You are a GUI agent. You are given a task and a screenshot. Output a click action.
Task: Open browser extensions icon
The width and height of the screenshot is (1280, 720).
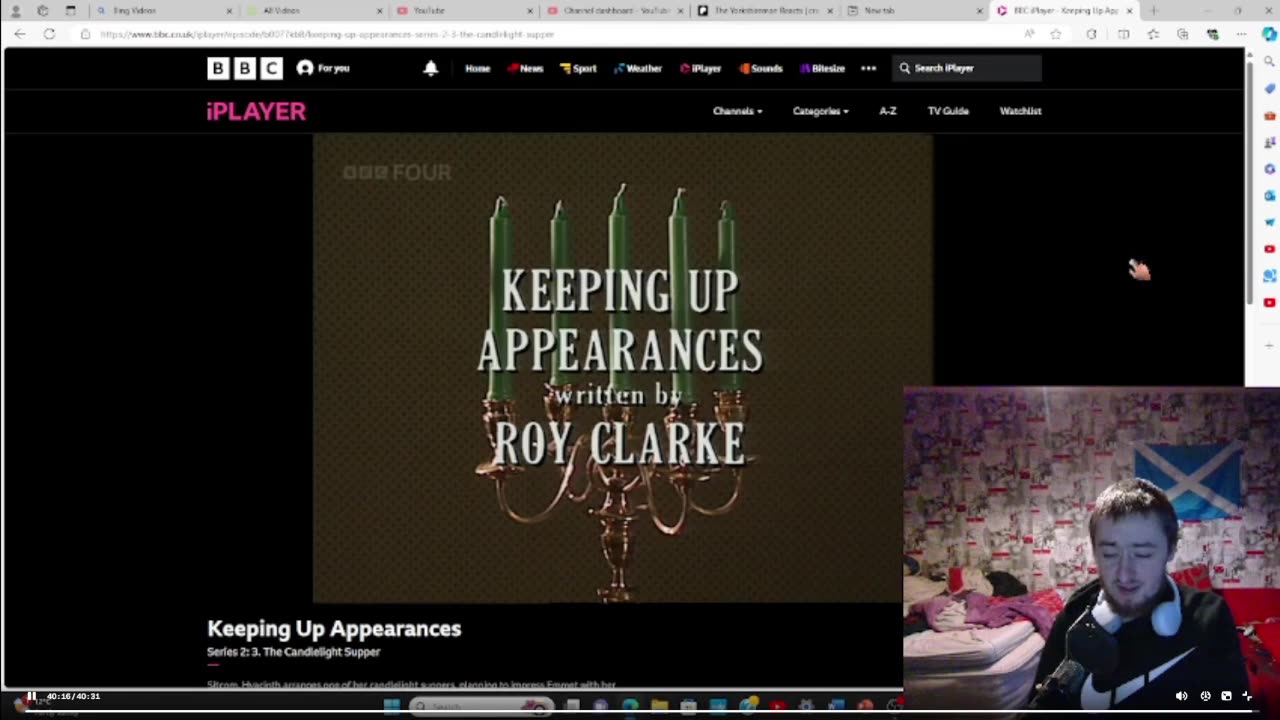tap(1091, 34)
